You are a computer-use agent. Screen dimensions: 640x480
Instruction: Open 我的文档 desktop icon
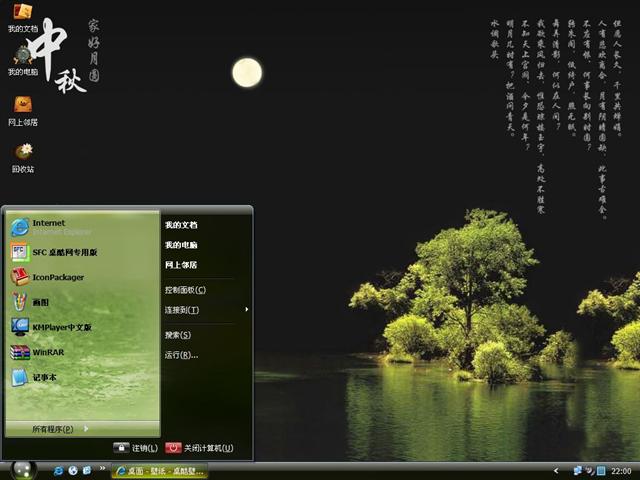point(22,17)
